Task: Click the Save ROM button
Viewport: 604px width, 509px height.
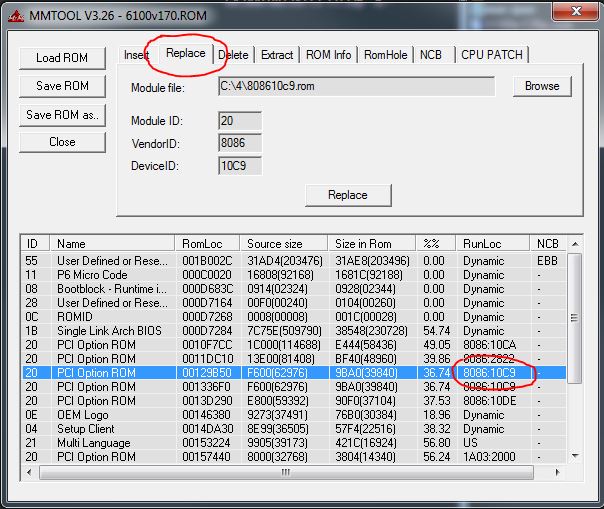Action: click(62, 86)
